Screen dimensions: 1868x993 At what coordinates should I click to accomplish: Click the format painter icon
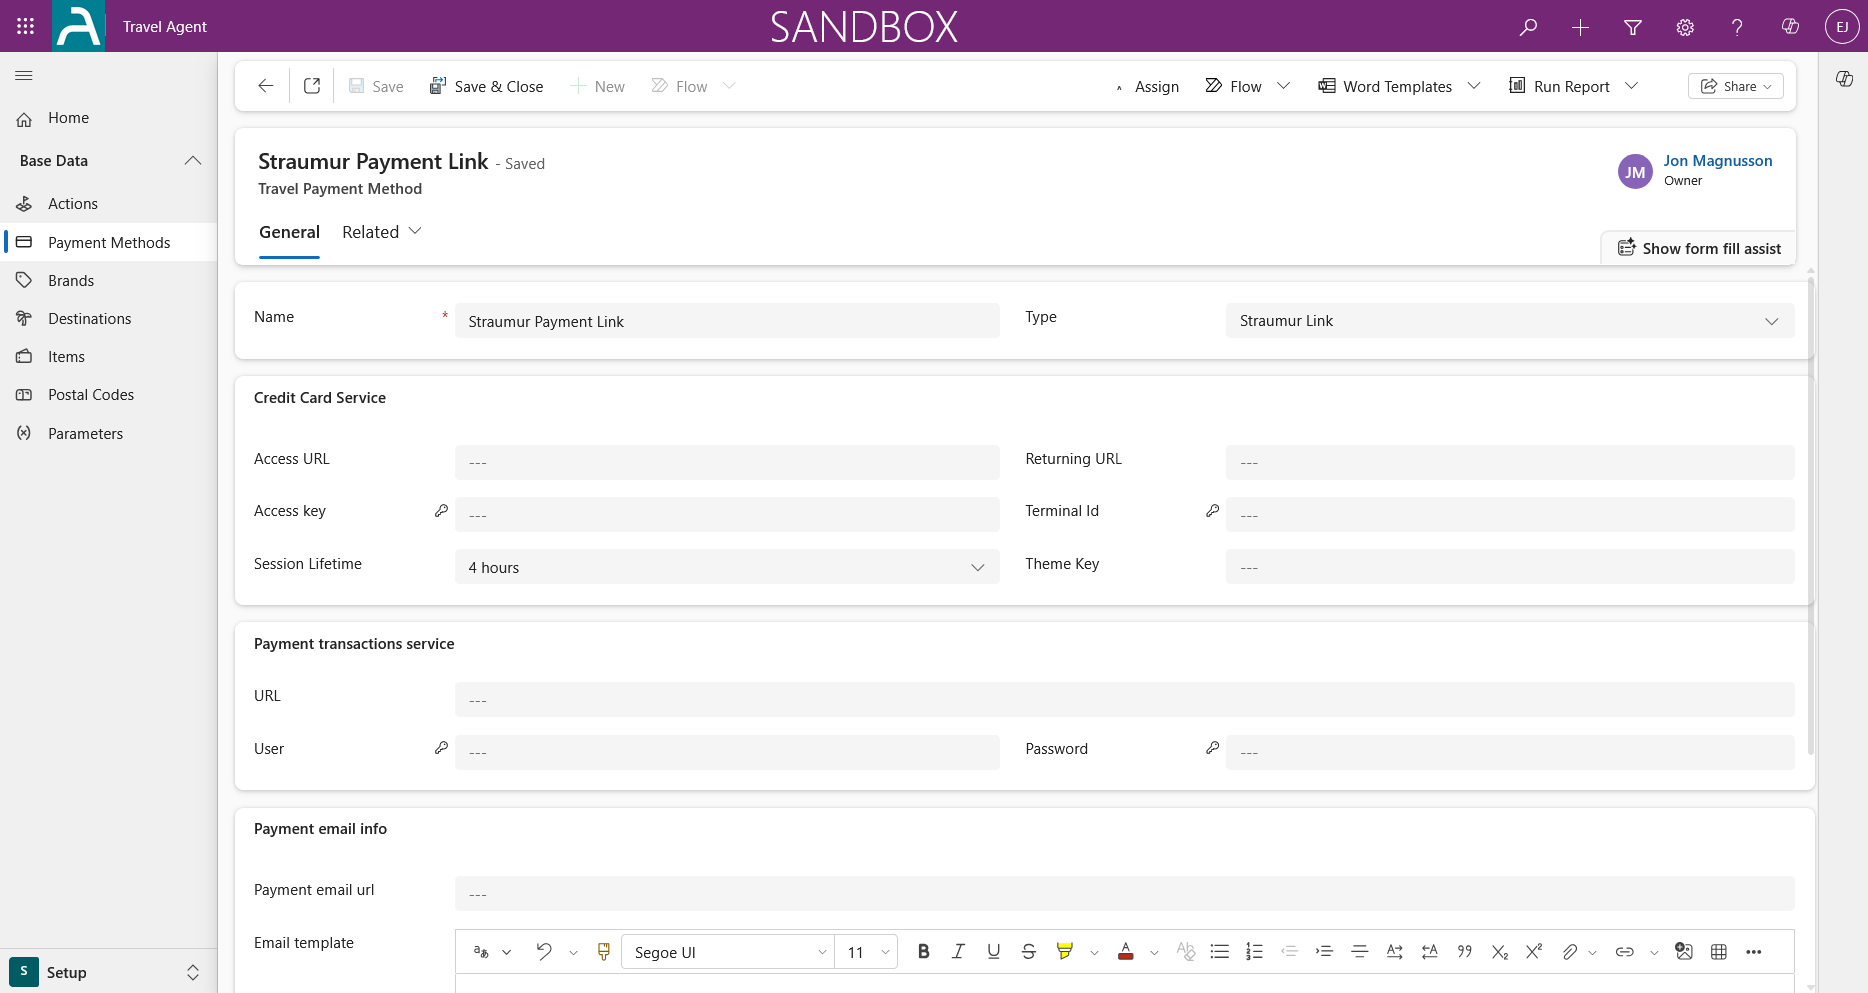click(603, 952)
